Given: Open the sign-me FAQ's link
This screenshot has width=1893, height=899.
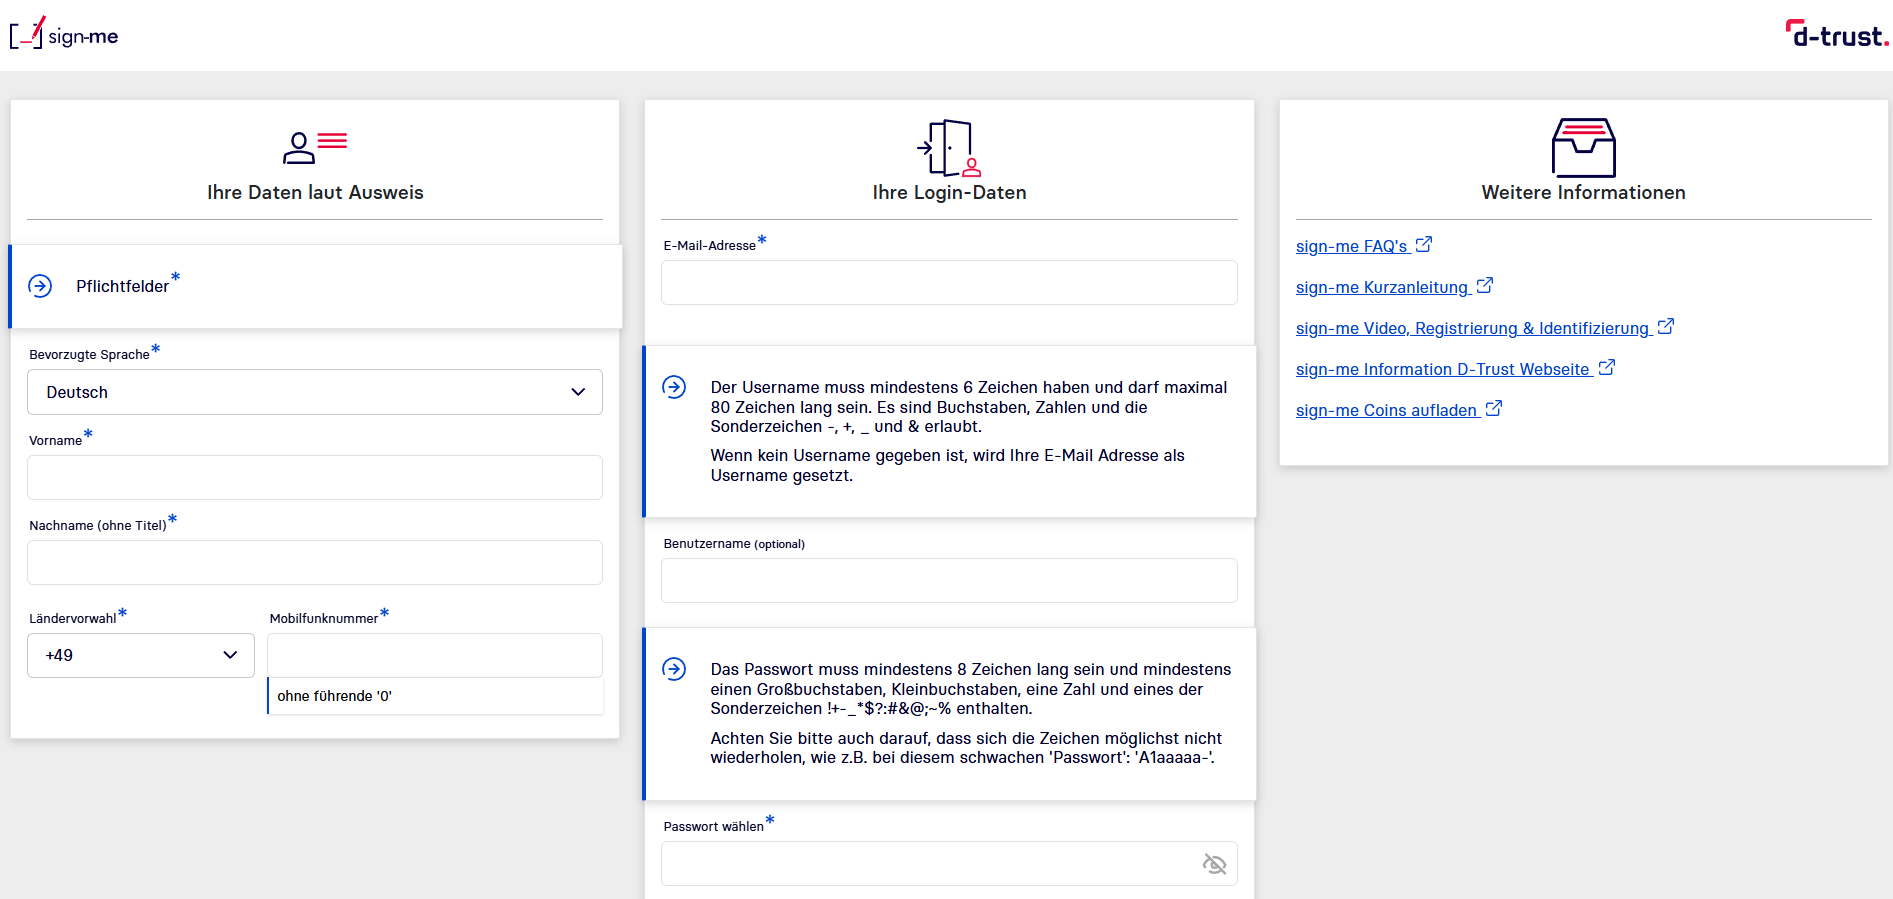Looking at the screenshot, I should [1352, 246].
